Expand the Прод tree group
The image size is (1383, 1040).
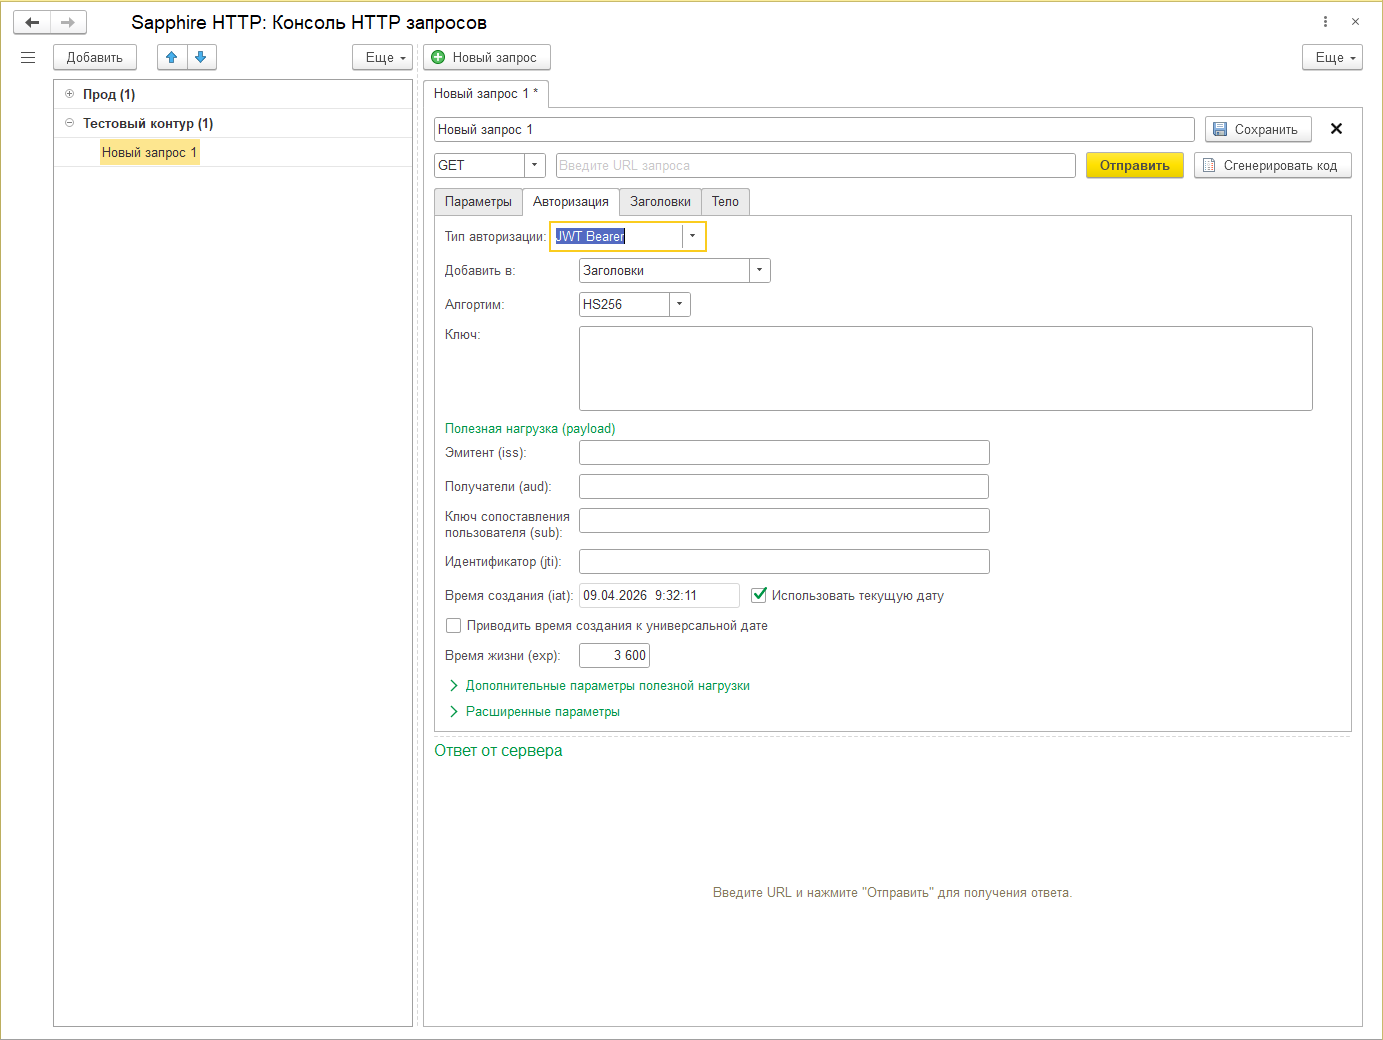[x=69, y=94]
